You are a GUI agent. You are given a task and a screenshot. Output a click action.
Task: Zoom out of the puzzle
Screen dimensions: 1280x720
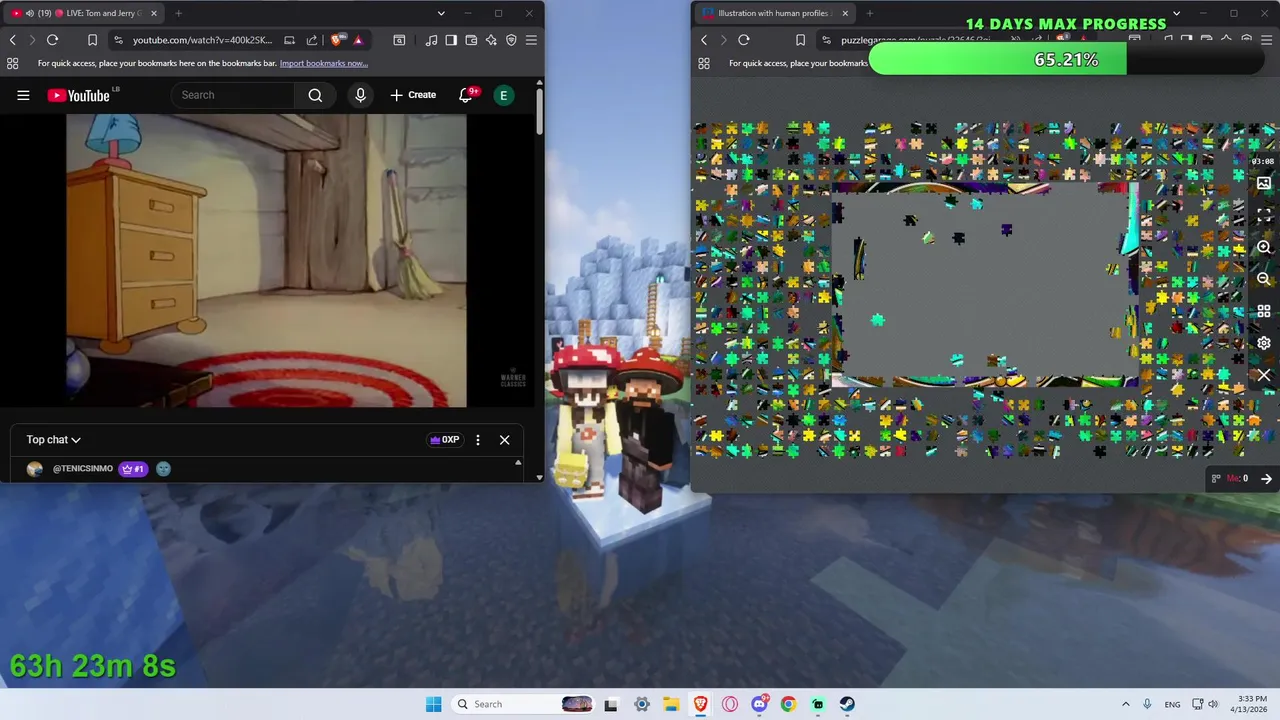(x=1264, y=279)
